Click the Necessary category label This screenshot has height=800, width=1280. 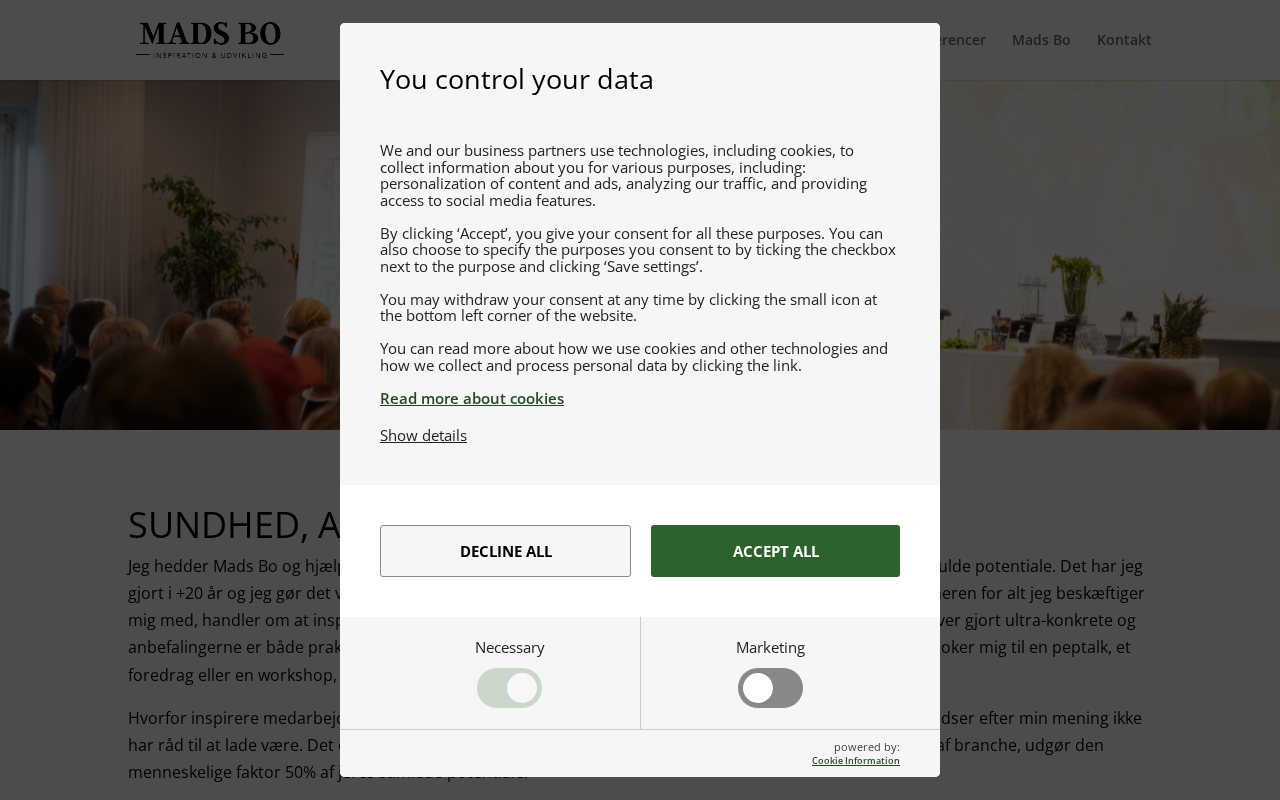click(509, 648)
